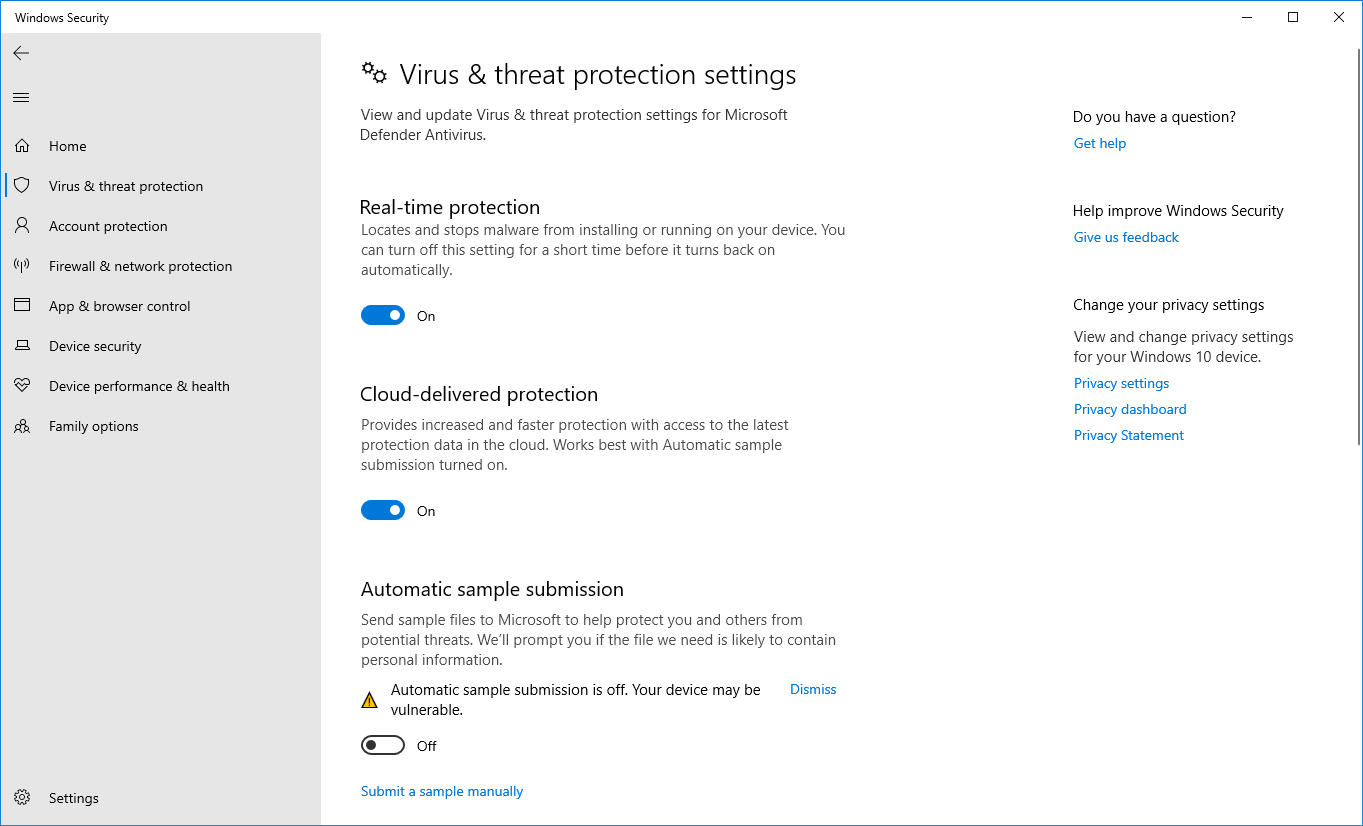Click the Get help link

[1099, 143]
